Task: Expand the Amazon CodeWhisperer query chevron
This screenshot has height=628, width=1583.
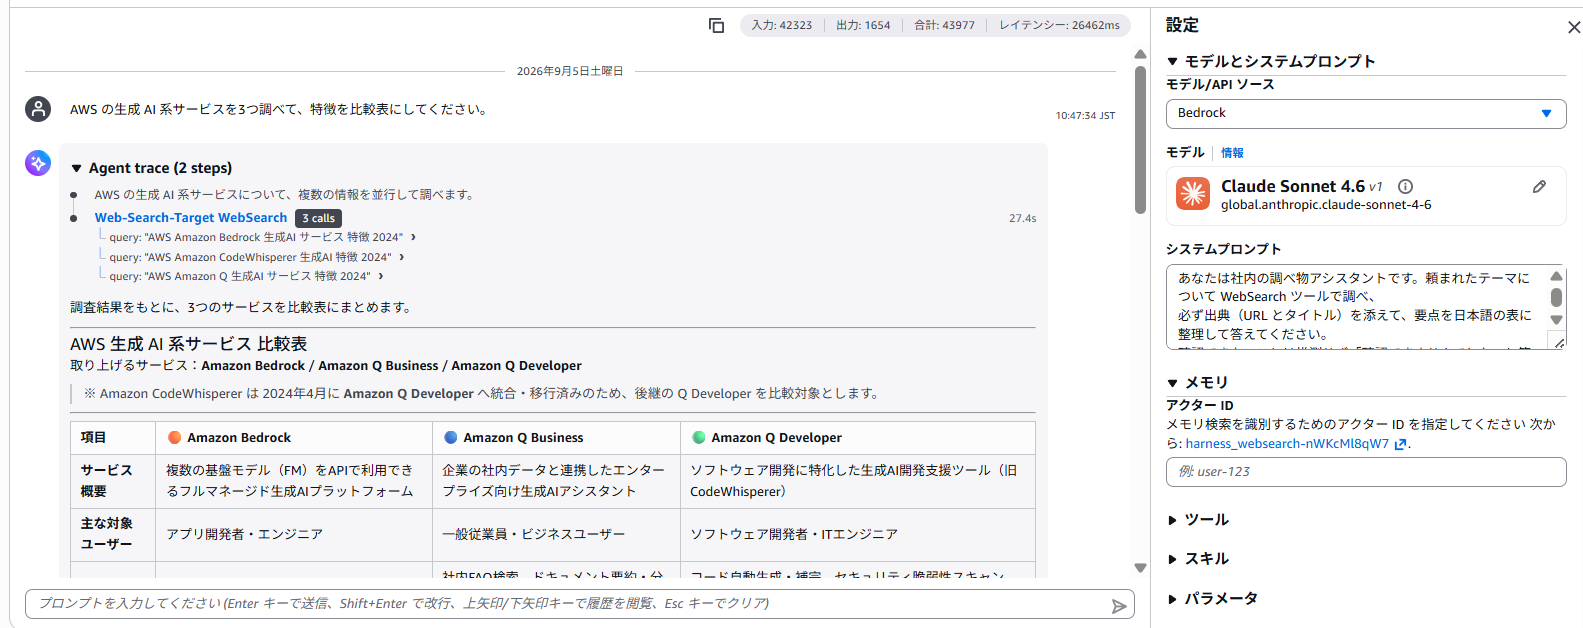Action: point(401,257)
